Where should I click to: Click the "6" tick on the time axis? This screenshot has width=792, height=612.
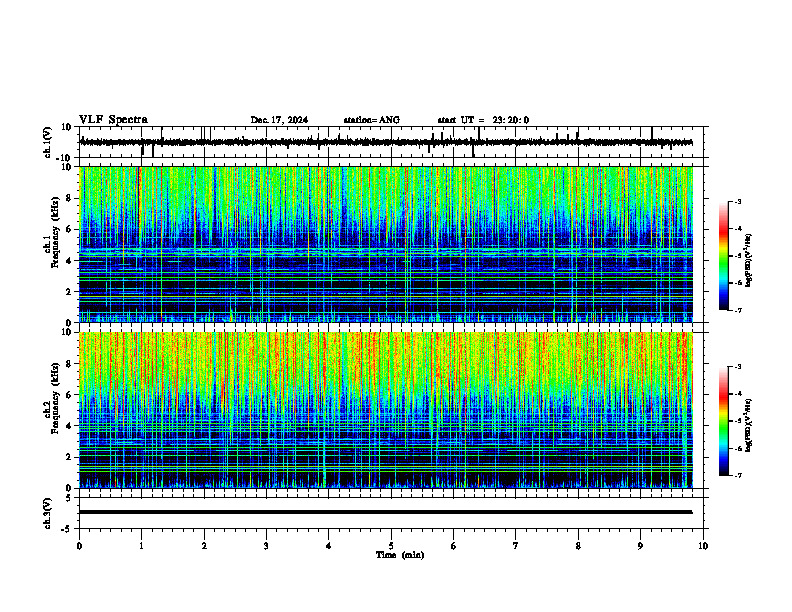tap(454, 546)
